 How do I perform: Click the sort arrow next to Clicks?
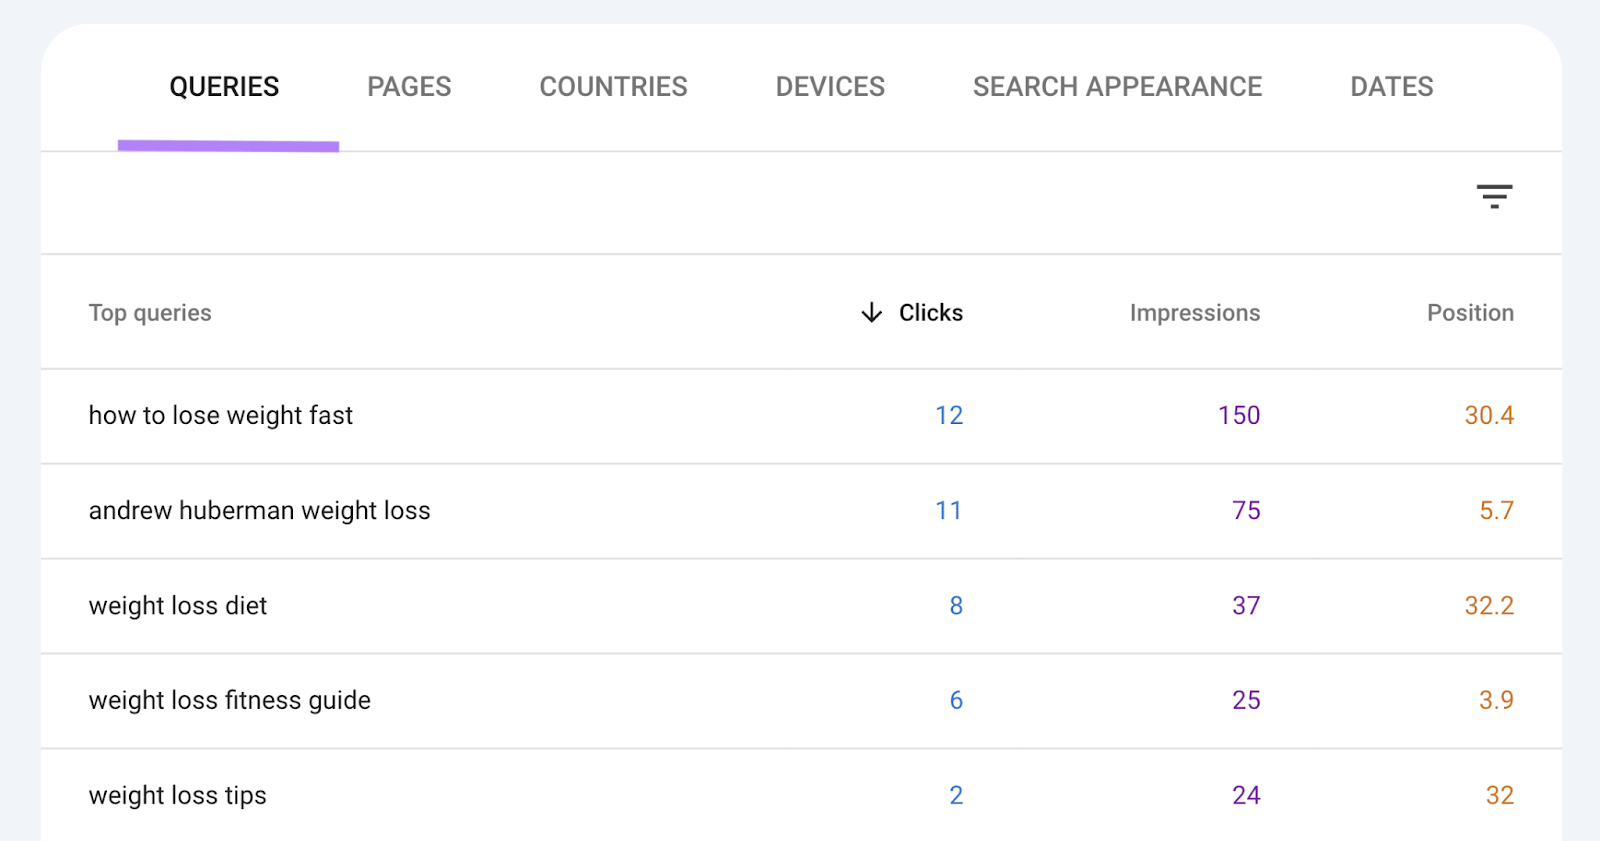pyautogui.click(x=870, y=312)
